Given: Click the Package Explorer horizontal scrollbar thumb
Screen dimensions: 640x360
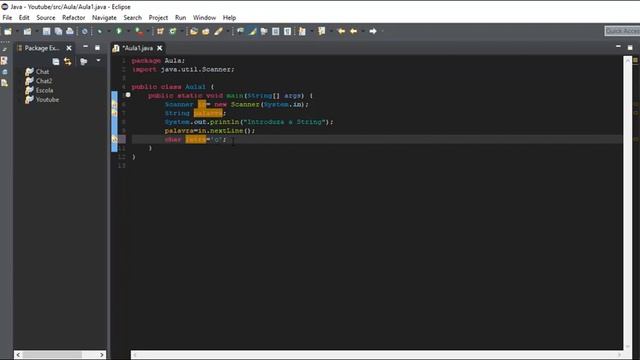Looking at the screenshot, I should pos(52,355).
